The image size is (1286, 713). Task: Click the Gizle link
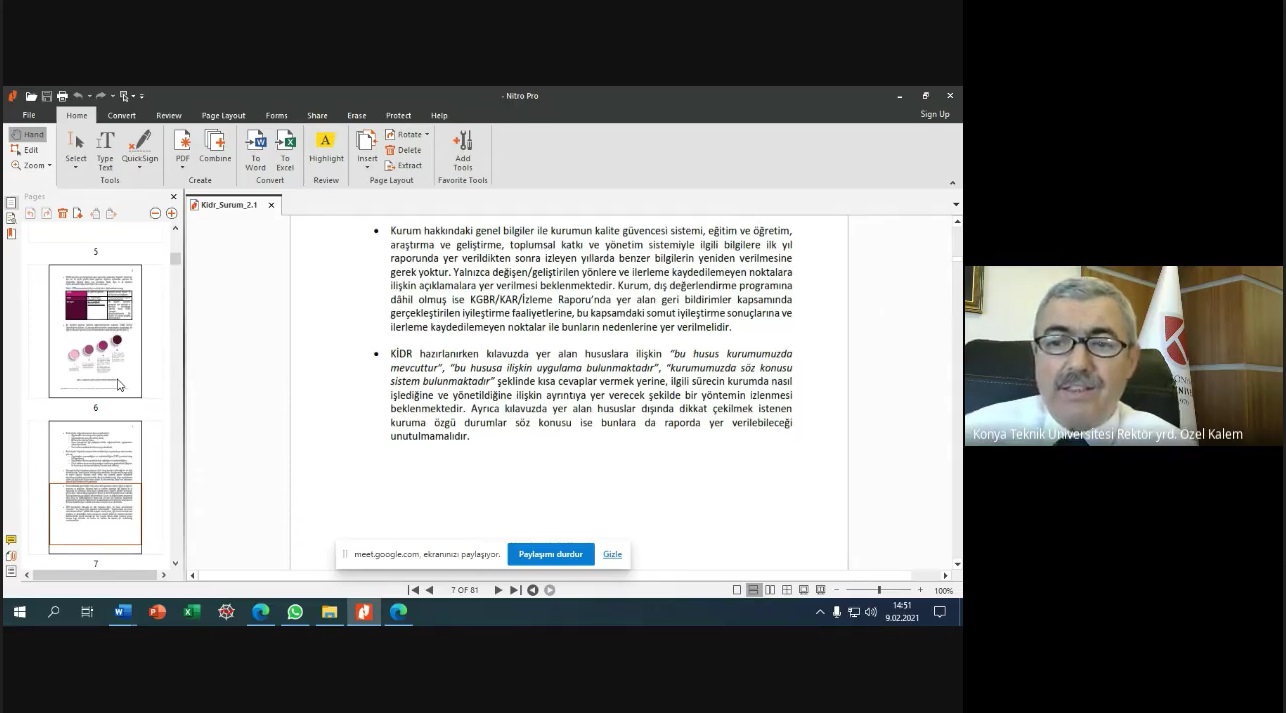click(612, 554)
